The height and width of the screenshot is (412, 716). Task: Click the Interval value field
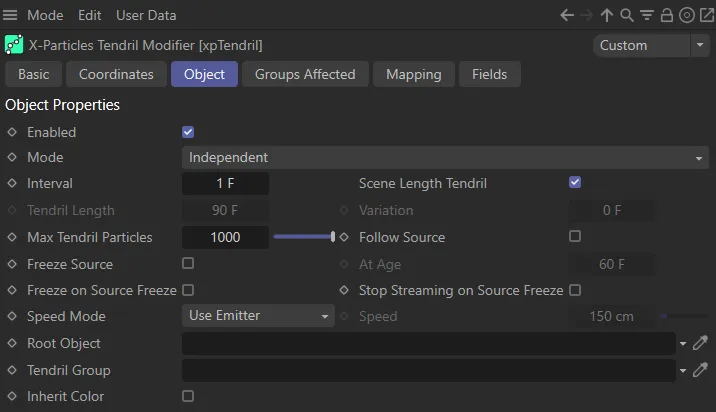225,183
